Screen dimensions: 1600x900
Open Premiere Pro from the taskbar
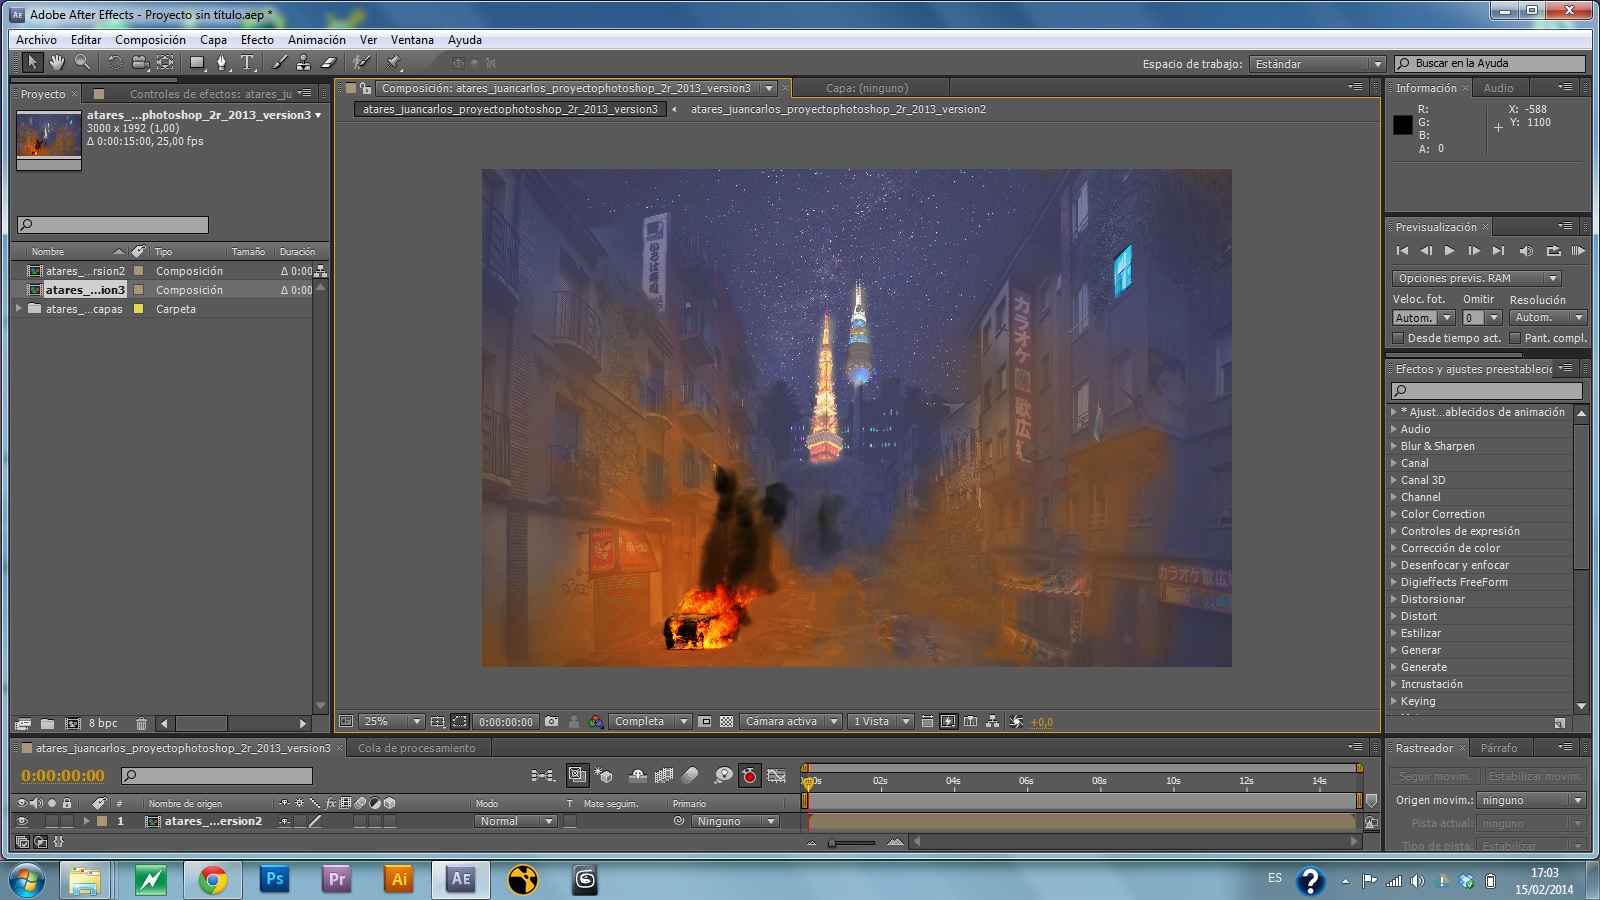pos(337,879)
